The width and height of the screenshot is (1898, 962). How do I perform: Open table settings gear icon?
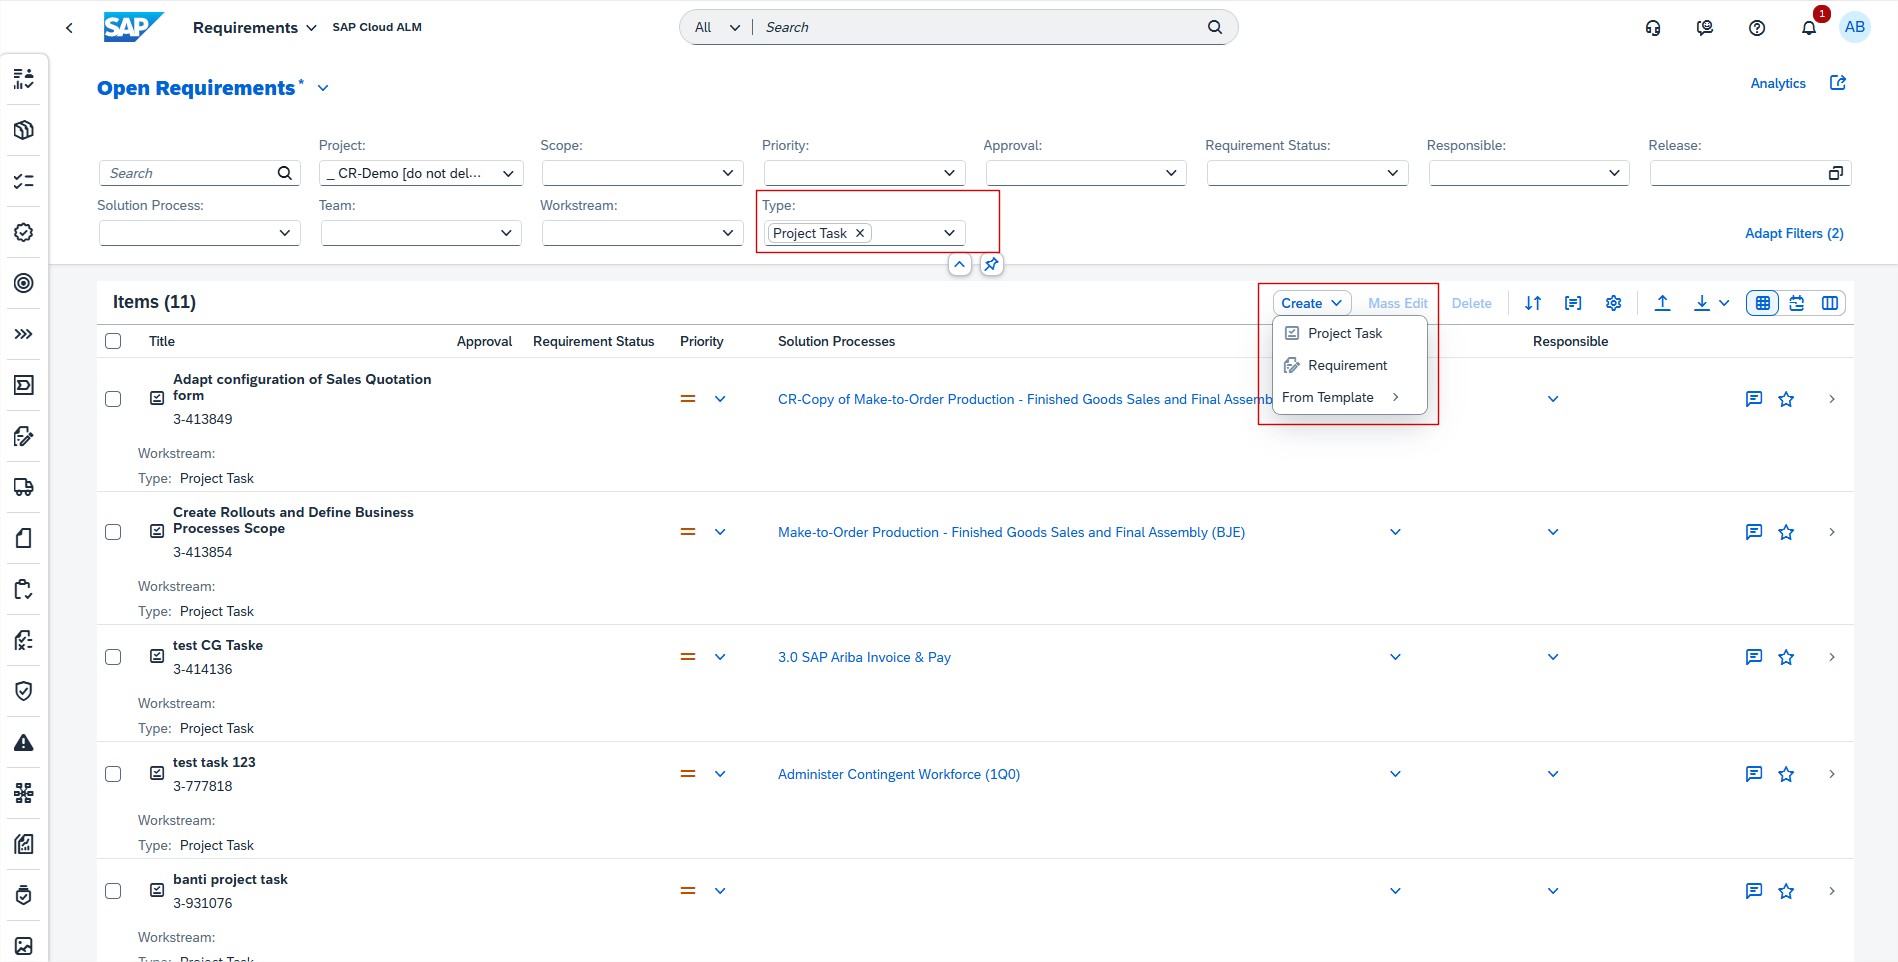pos(1613,303)
